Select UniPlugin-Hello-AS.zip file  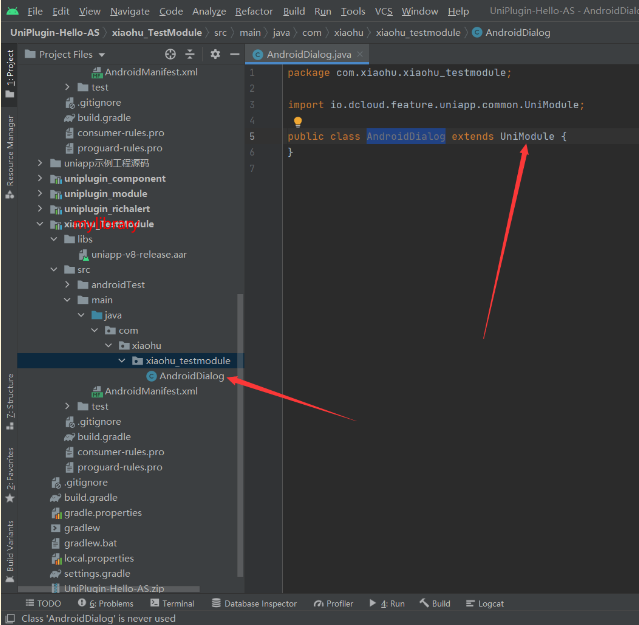tap(114, 588)
